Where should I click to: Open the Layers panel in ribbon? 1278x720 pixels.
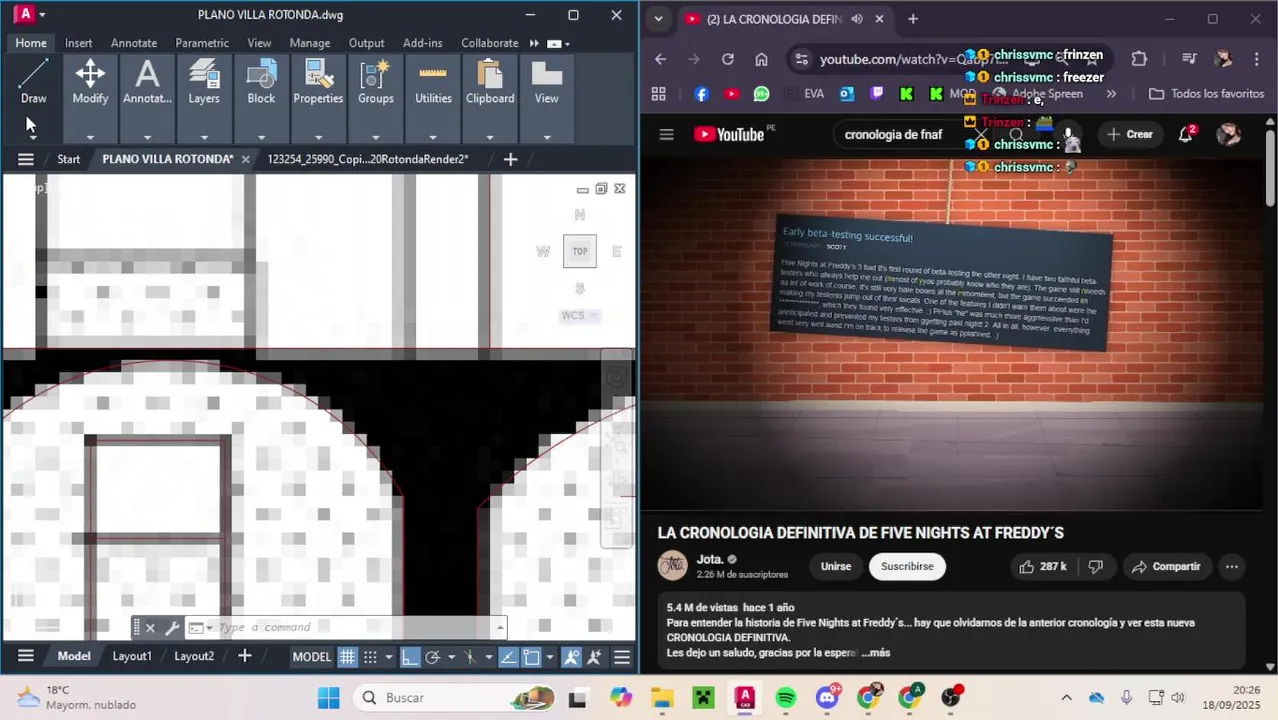(204, 82)
